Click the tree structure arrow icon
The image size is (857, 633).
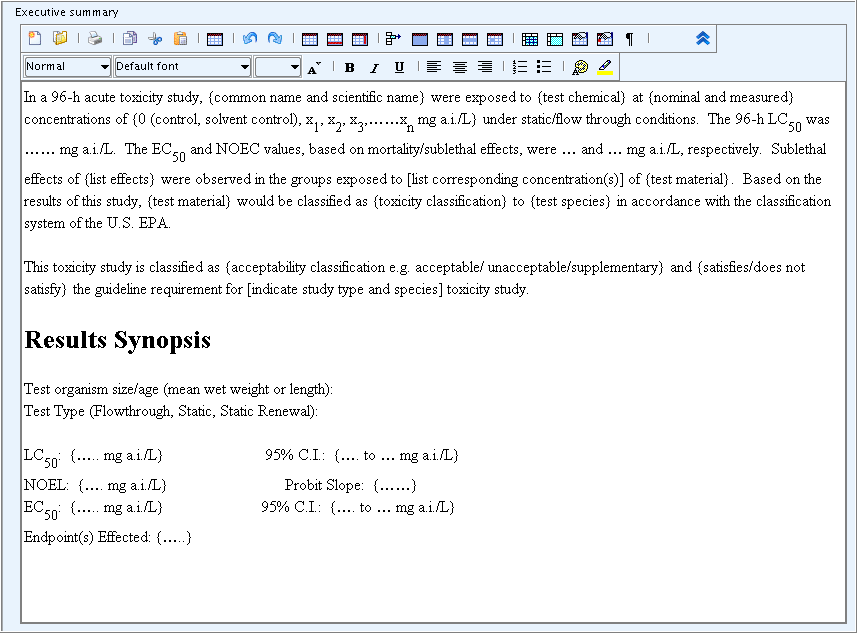393,38
